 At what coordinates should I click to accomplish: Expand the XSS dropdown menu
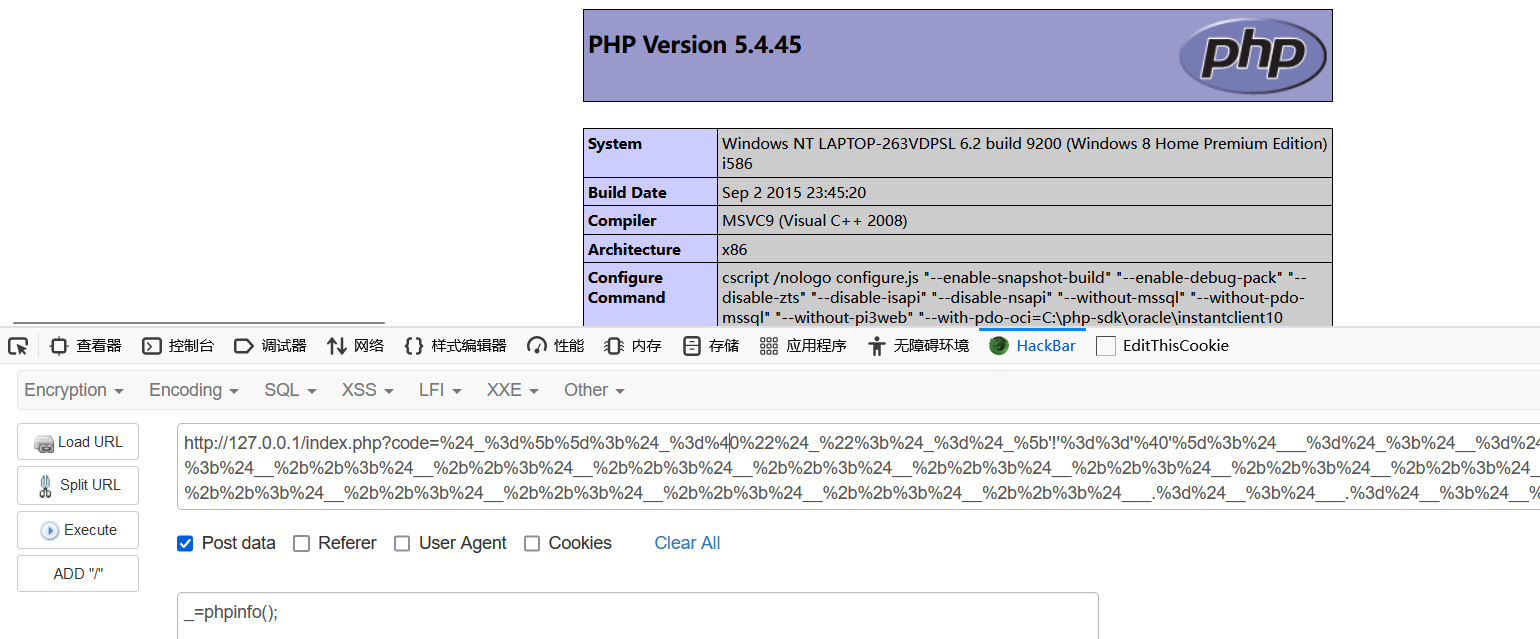point(367,390)
